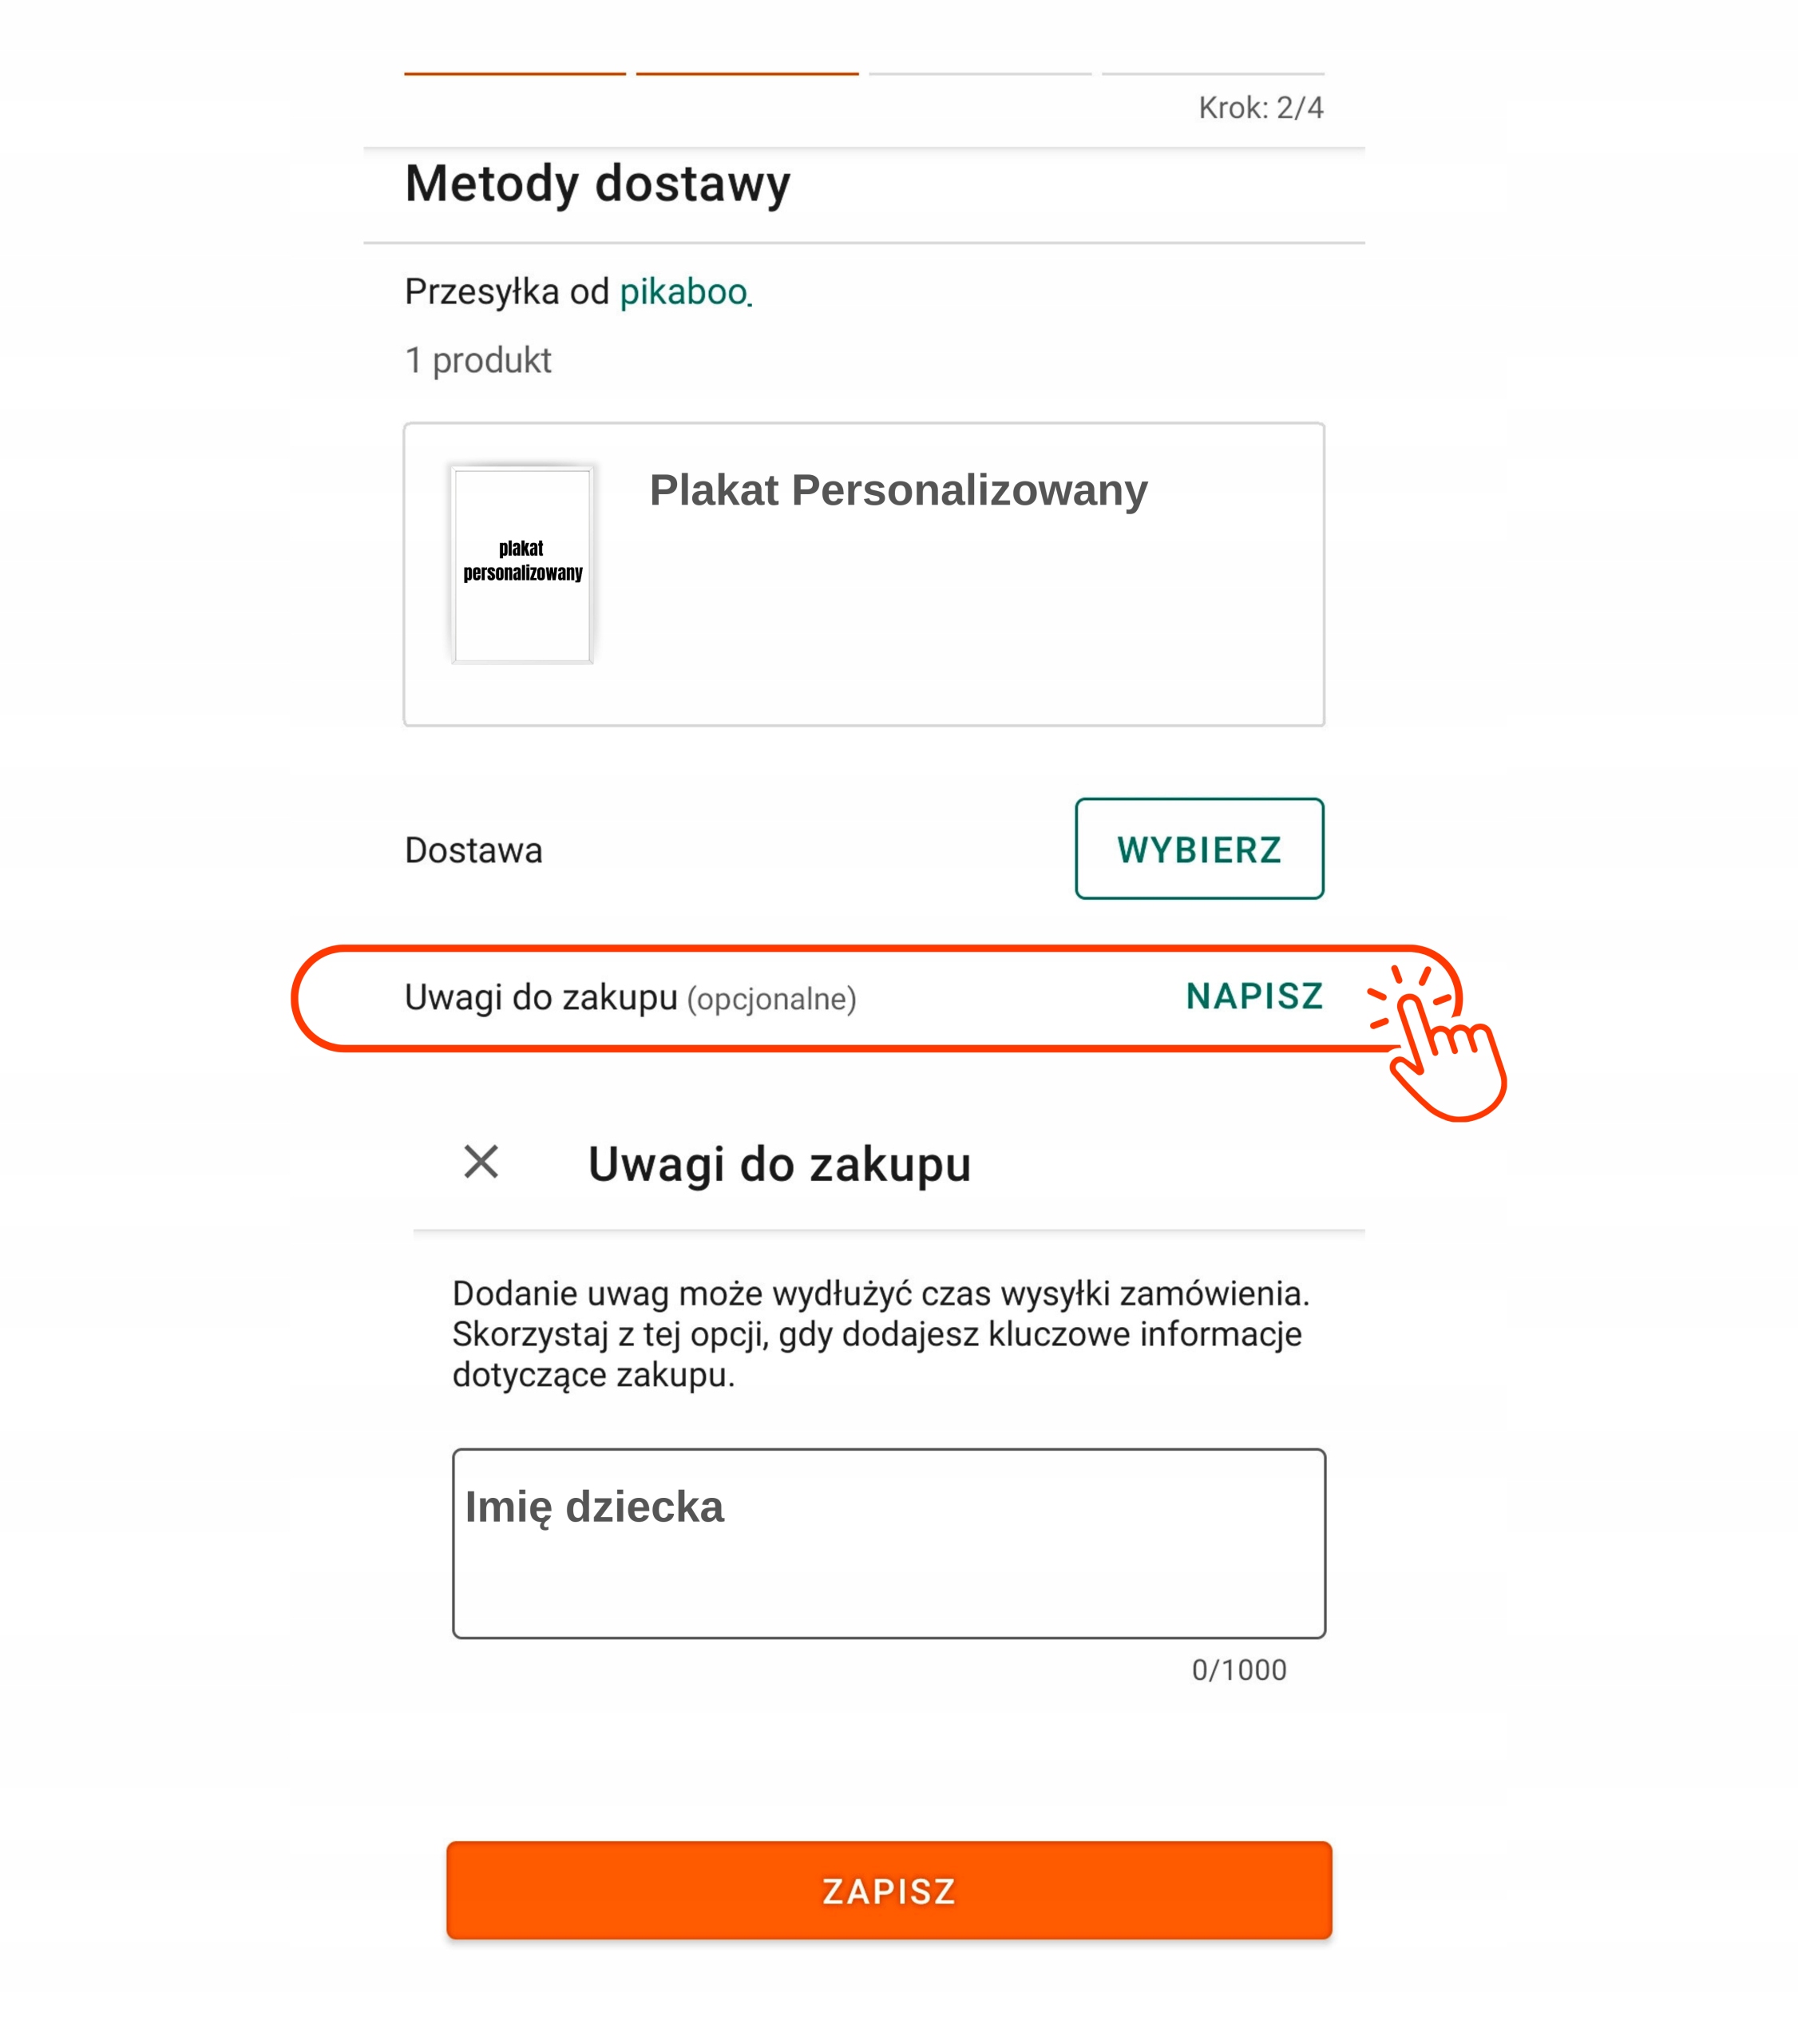Jump to the third checkout progress step

tap(980, 73)
